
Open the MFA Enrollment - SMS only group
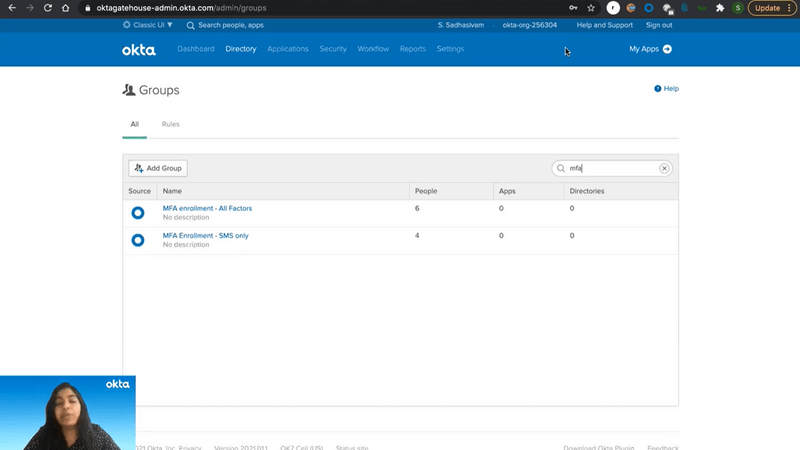[205, 235]
